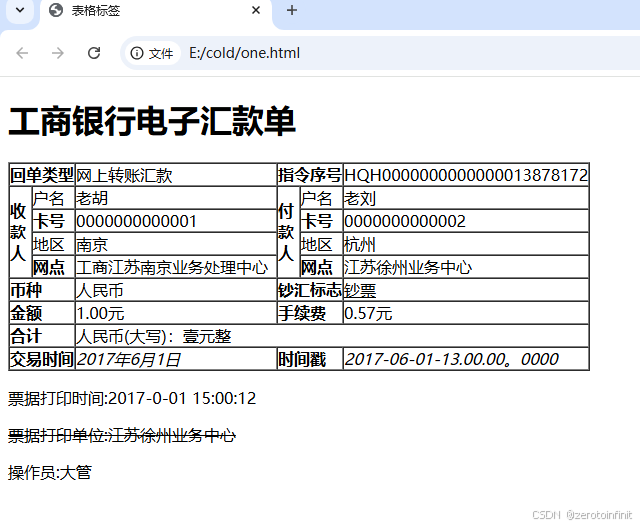Click the 钞汇标志 header cell
The image size is (640, 526).
pos(310,290)
